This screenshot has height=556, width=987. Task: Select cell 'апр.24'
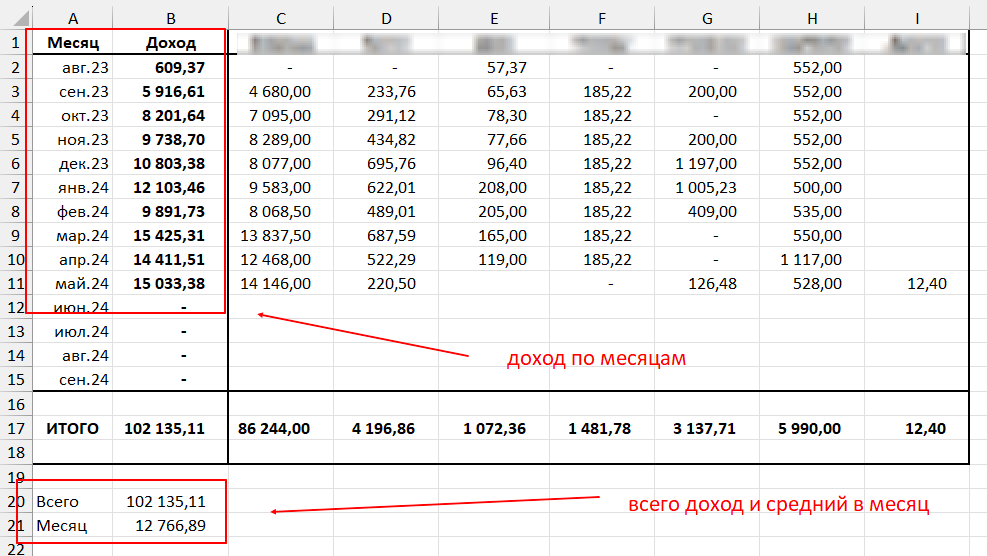coord(72,259)
